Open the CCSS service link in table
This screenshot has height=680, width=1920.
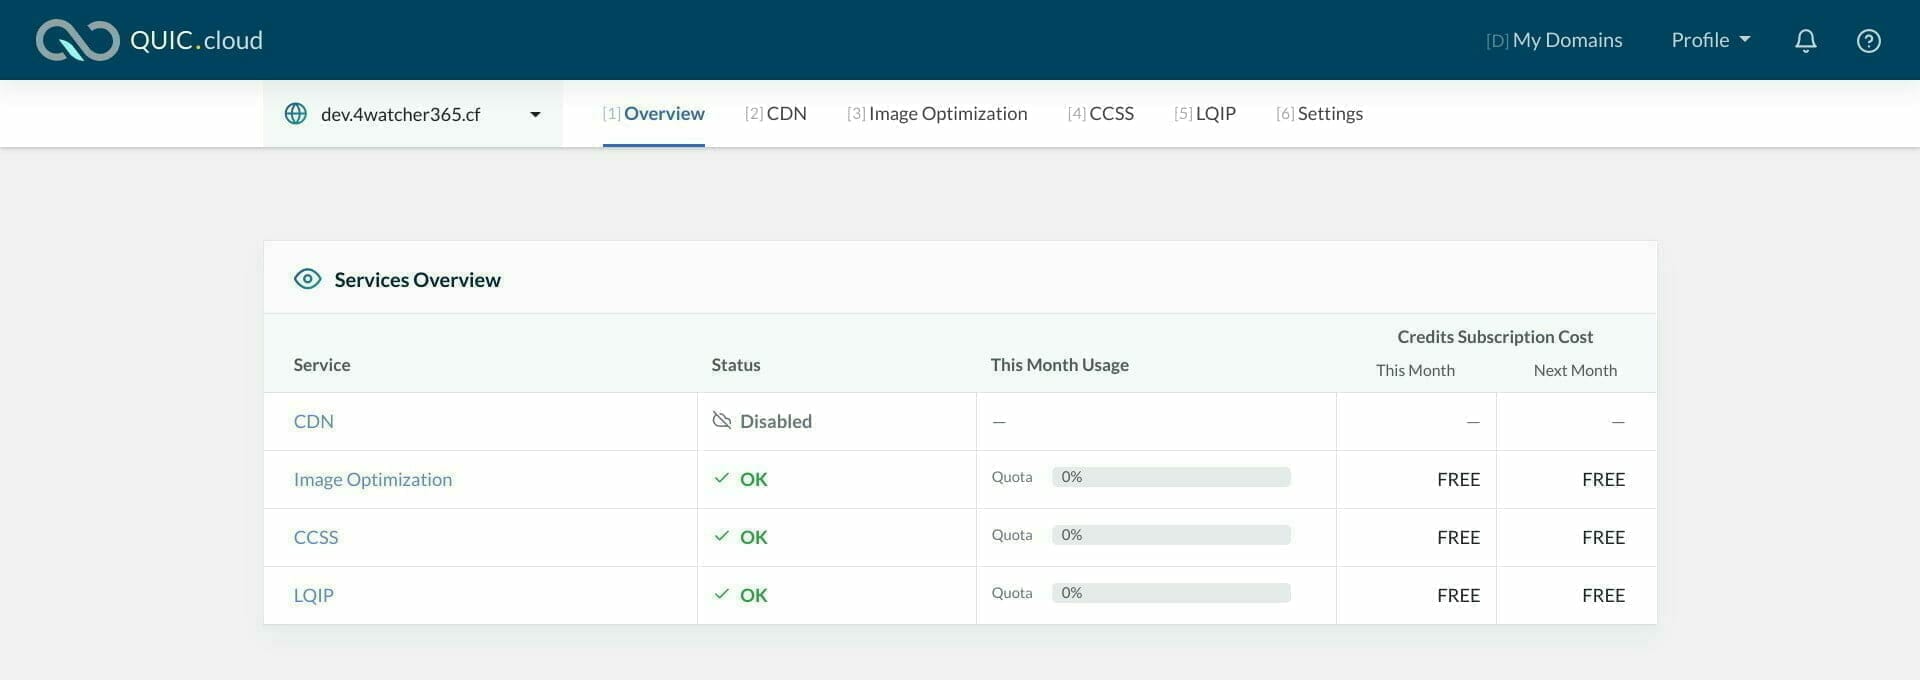pos(316,537)
